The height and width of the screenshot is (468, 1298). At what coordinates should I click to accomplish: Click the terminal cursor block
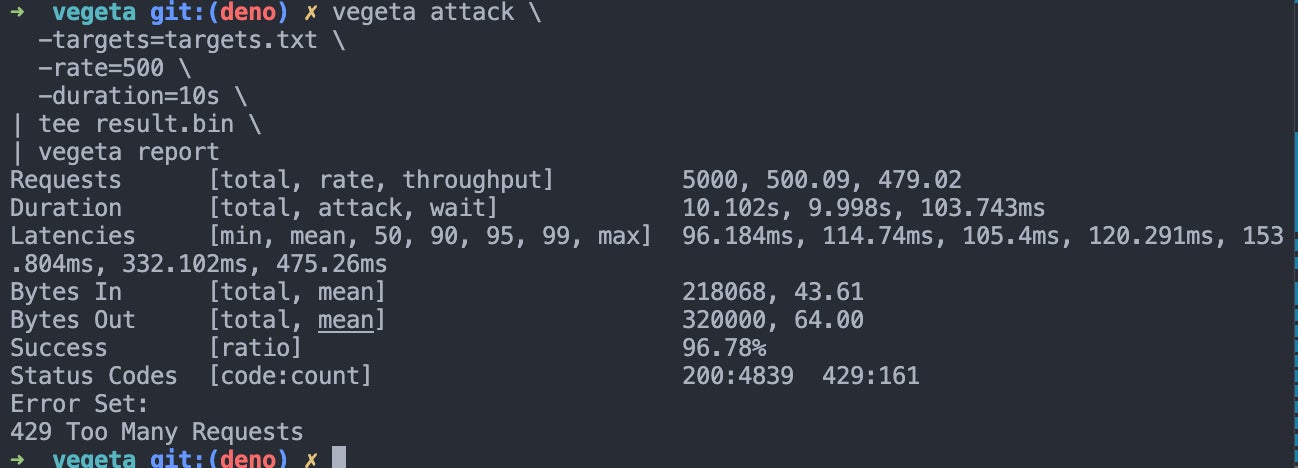[x=338, y=459]
